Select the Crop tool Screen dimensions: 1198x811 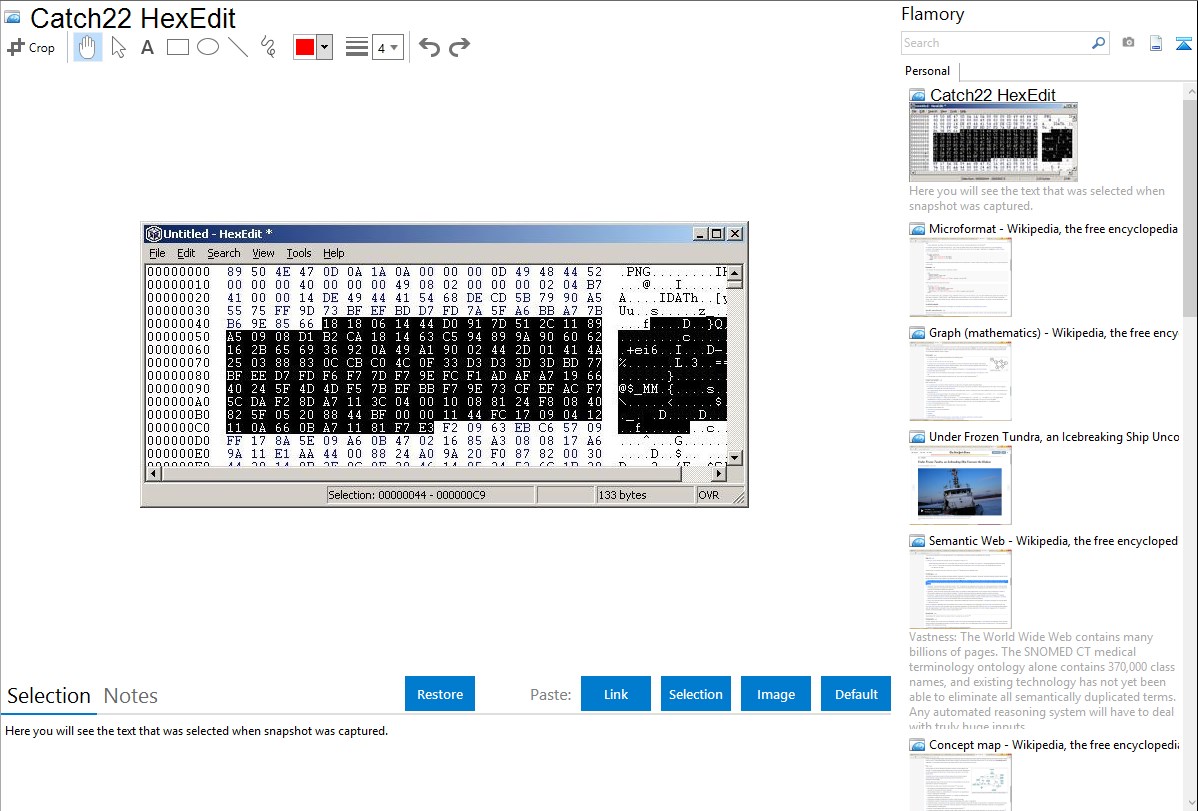31,47
